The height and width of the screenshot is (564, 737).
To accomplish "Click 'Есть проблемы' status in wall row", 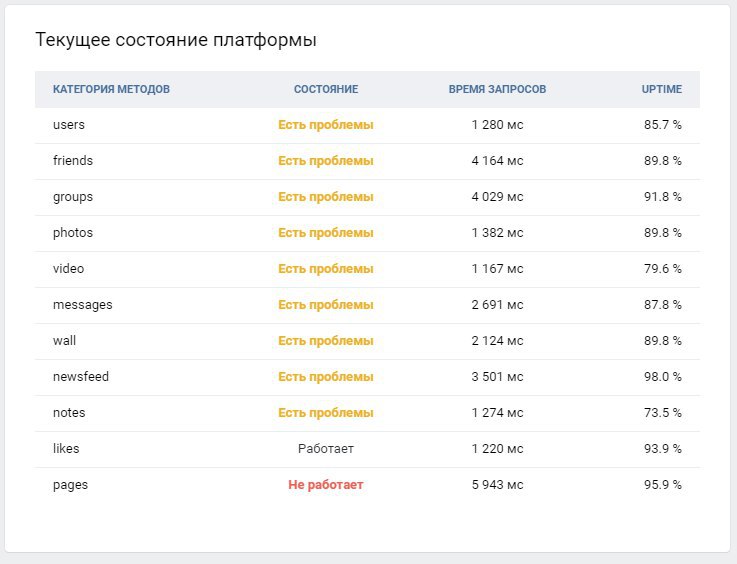I will 326,341.
